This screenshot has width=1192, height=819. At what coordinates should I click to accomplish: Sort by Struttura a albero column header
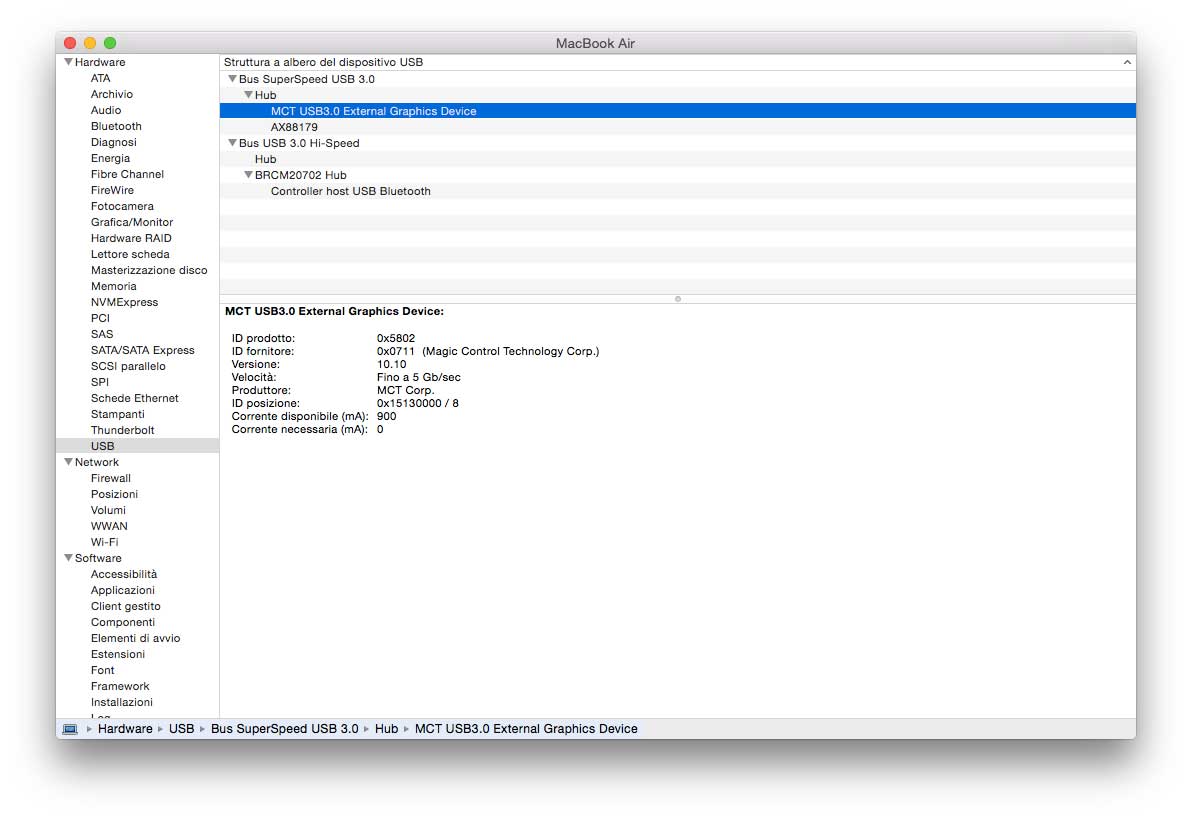tap(323, 62)
